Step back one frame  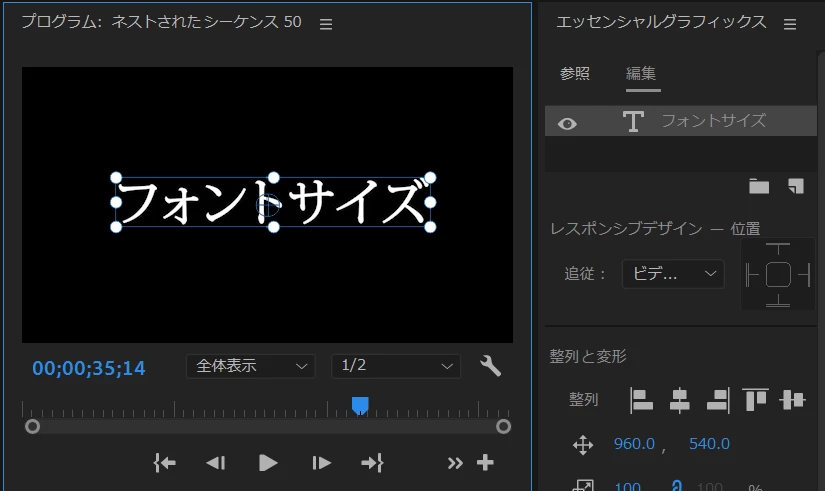point(216,463)
